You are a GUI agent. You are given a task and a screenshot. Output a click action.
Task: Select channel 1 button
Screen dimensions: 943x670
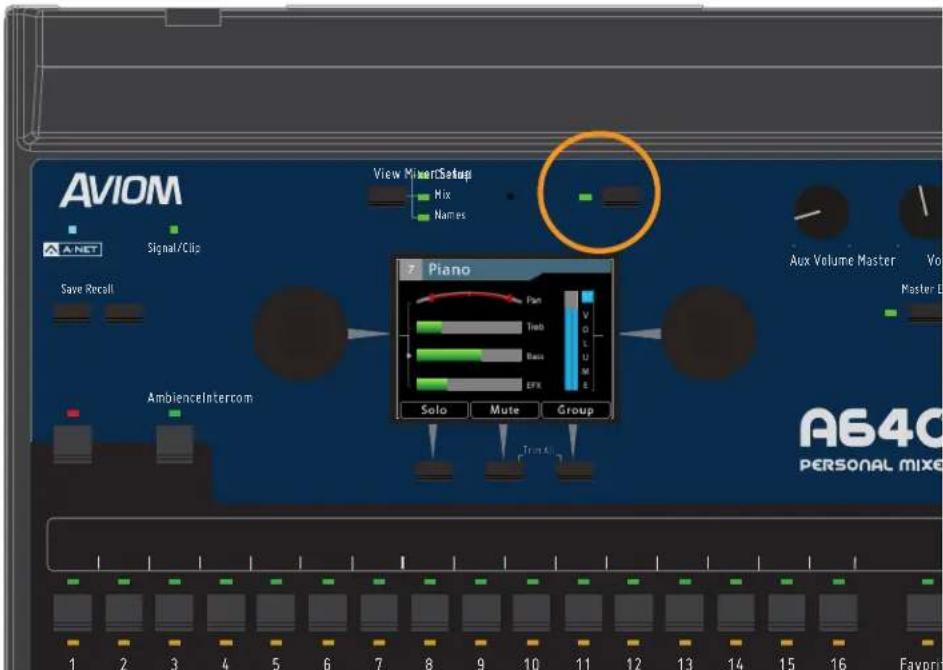point(73,613)
